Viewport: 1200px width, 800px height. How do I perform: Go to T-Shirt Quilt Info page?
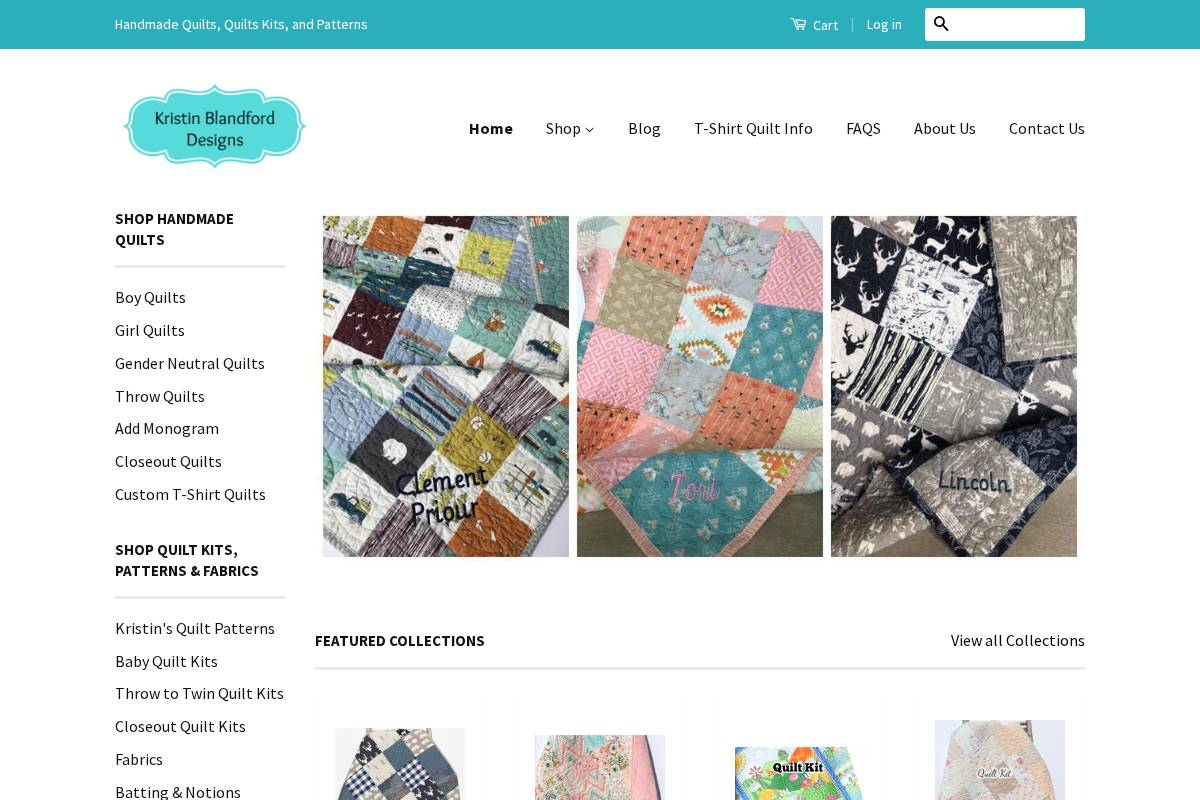(x=753, y=128)
